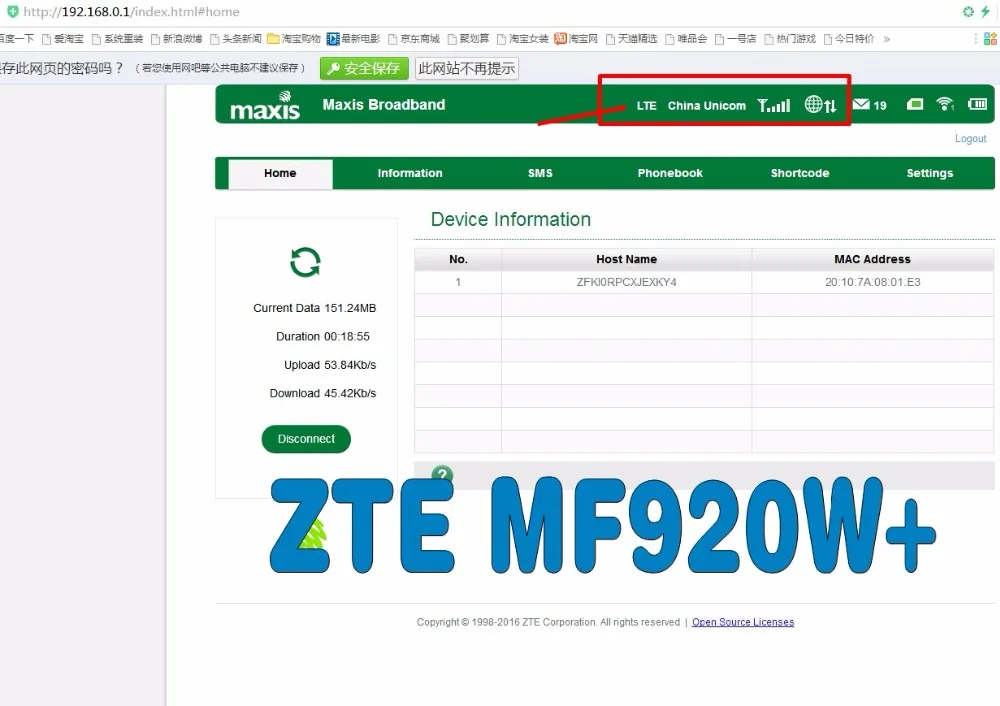Viewport: 1000px width, 706px height.
Task: Click the Disconnect button
Action: [x=306, y=439]
